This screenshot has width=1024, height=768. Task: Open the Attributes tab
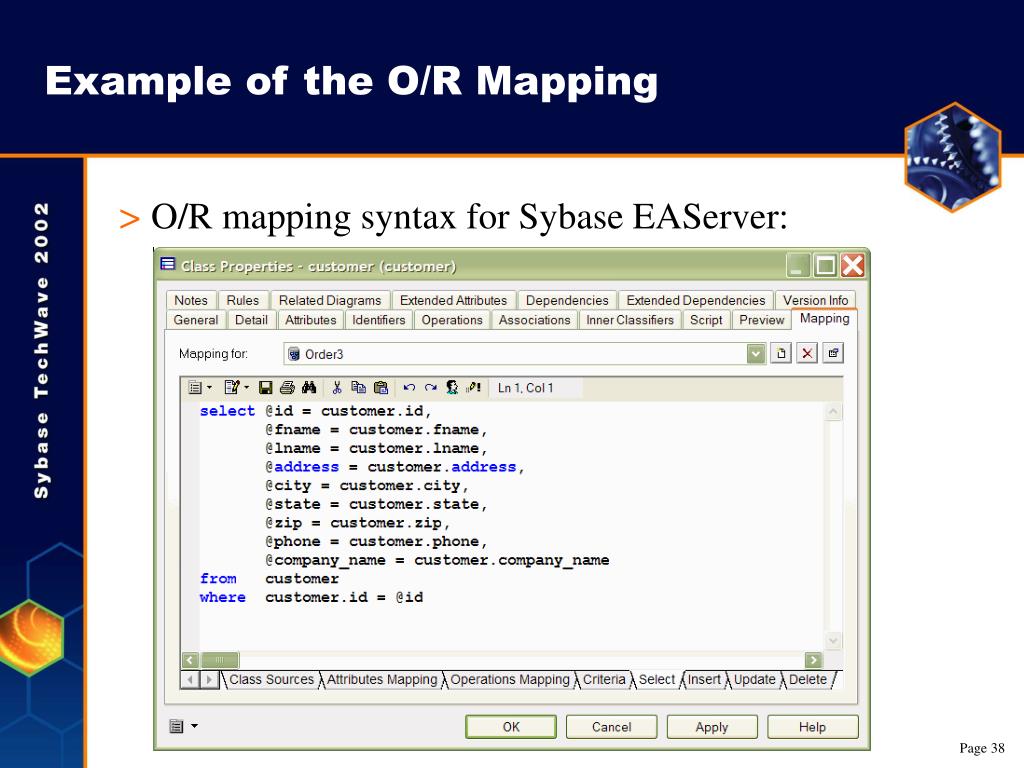(311, 320)
